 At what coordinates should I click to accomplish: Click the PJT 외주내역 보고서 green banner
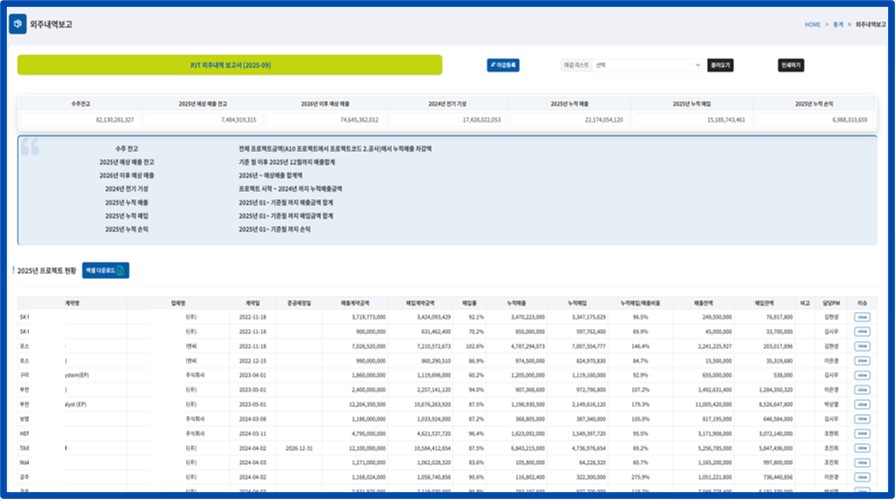[x=229, y=65]
